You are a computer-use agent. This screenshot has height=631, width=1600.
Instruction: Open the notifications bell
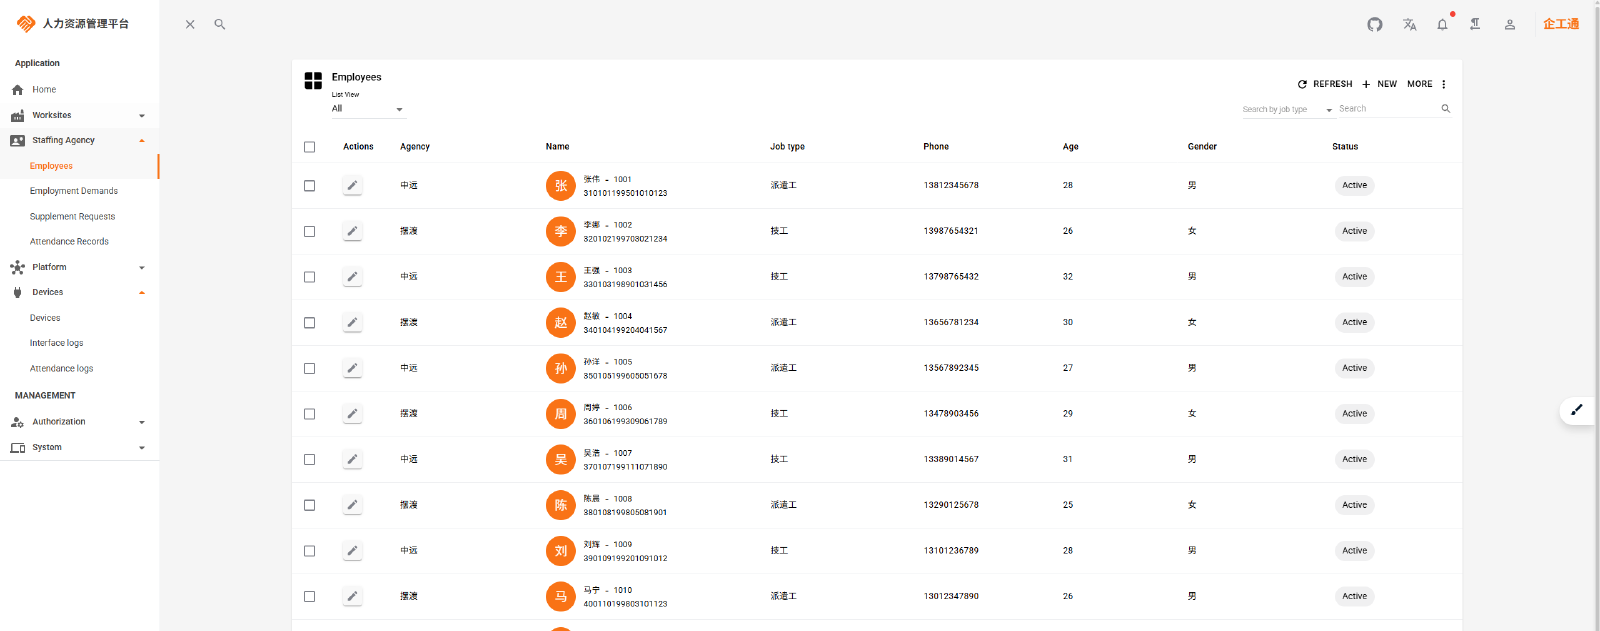pos(1442,24)
